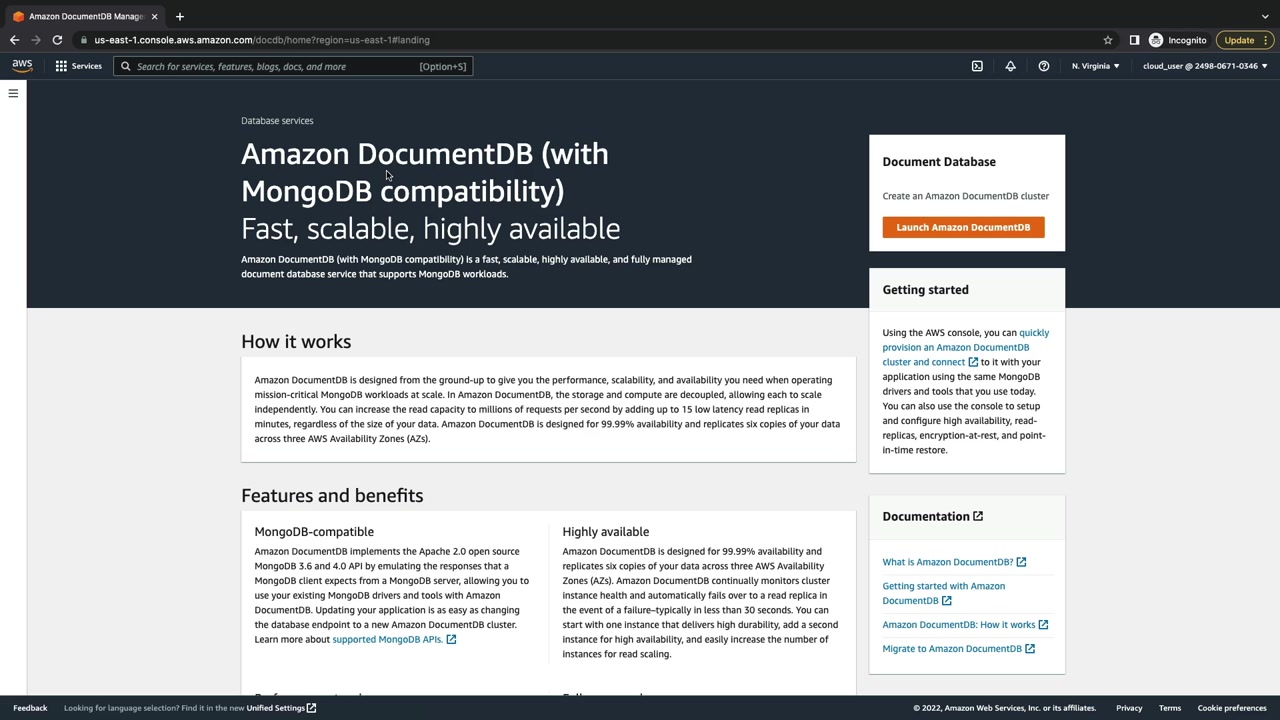The height and width of the screenshot is (720, 1280).
Task: Click the MongoDB-compatible feature title
Action: pyautogui.click(x=314, y=532)
